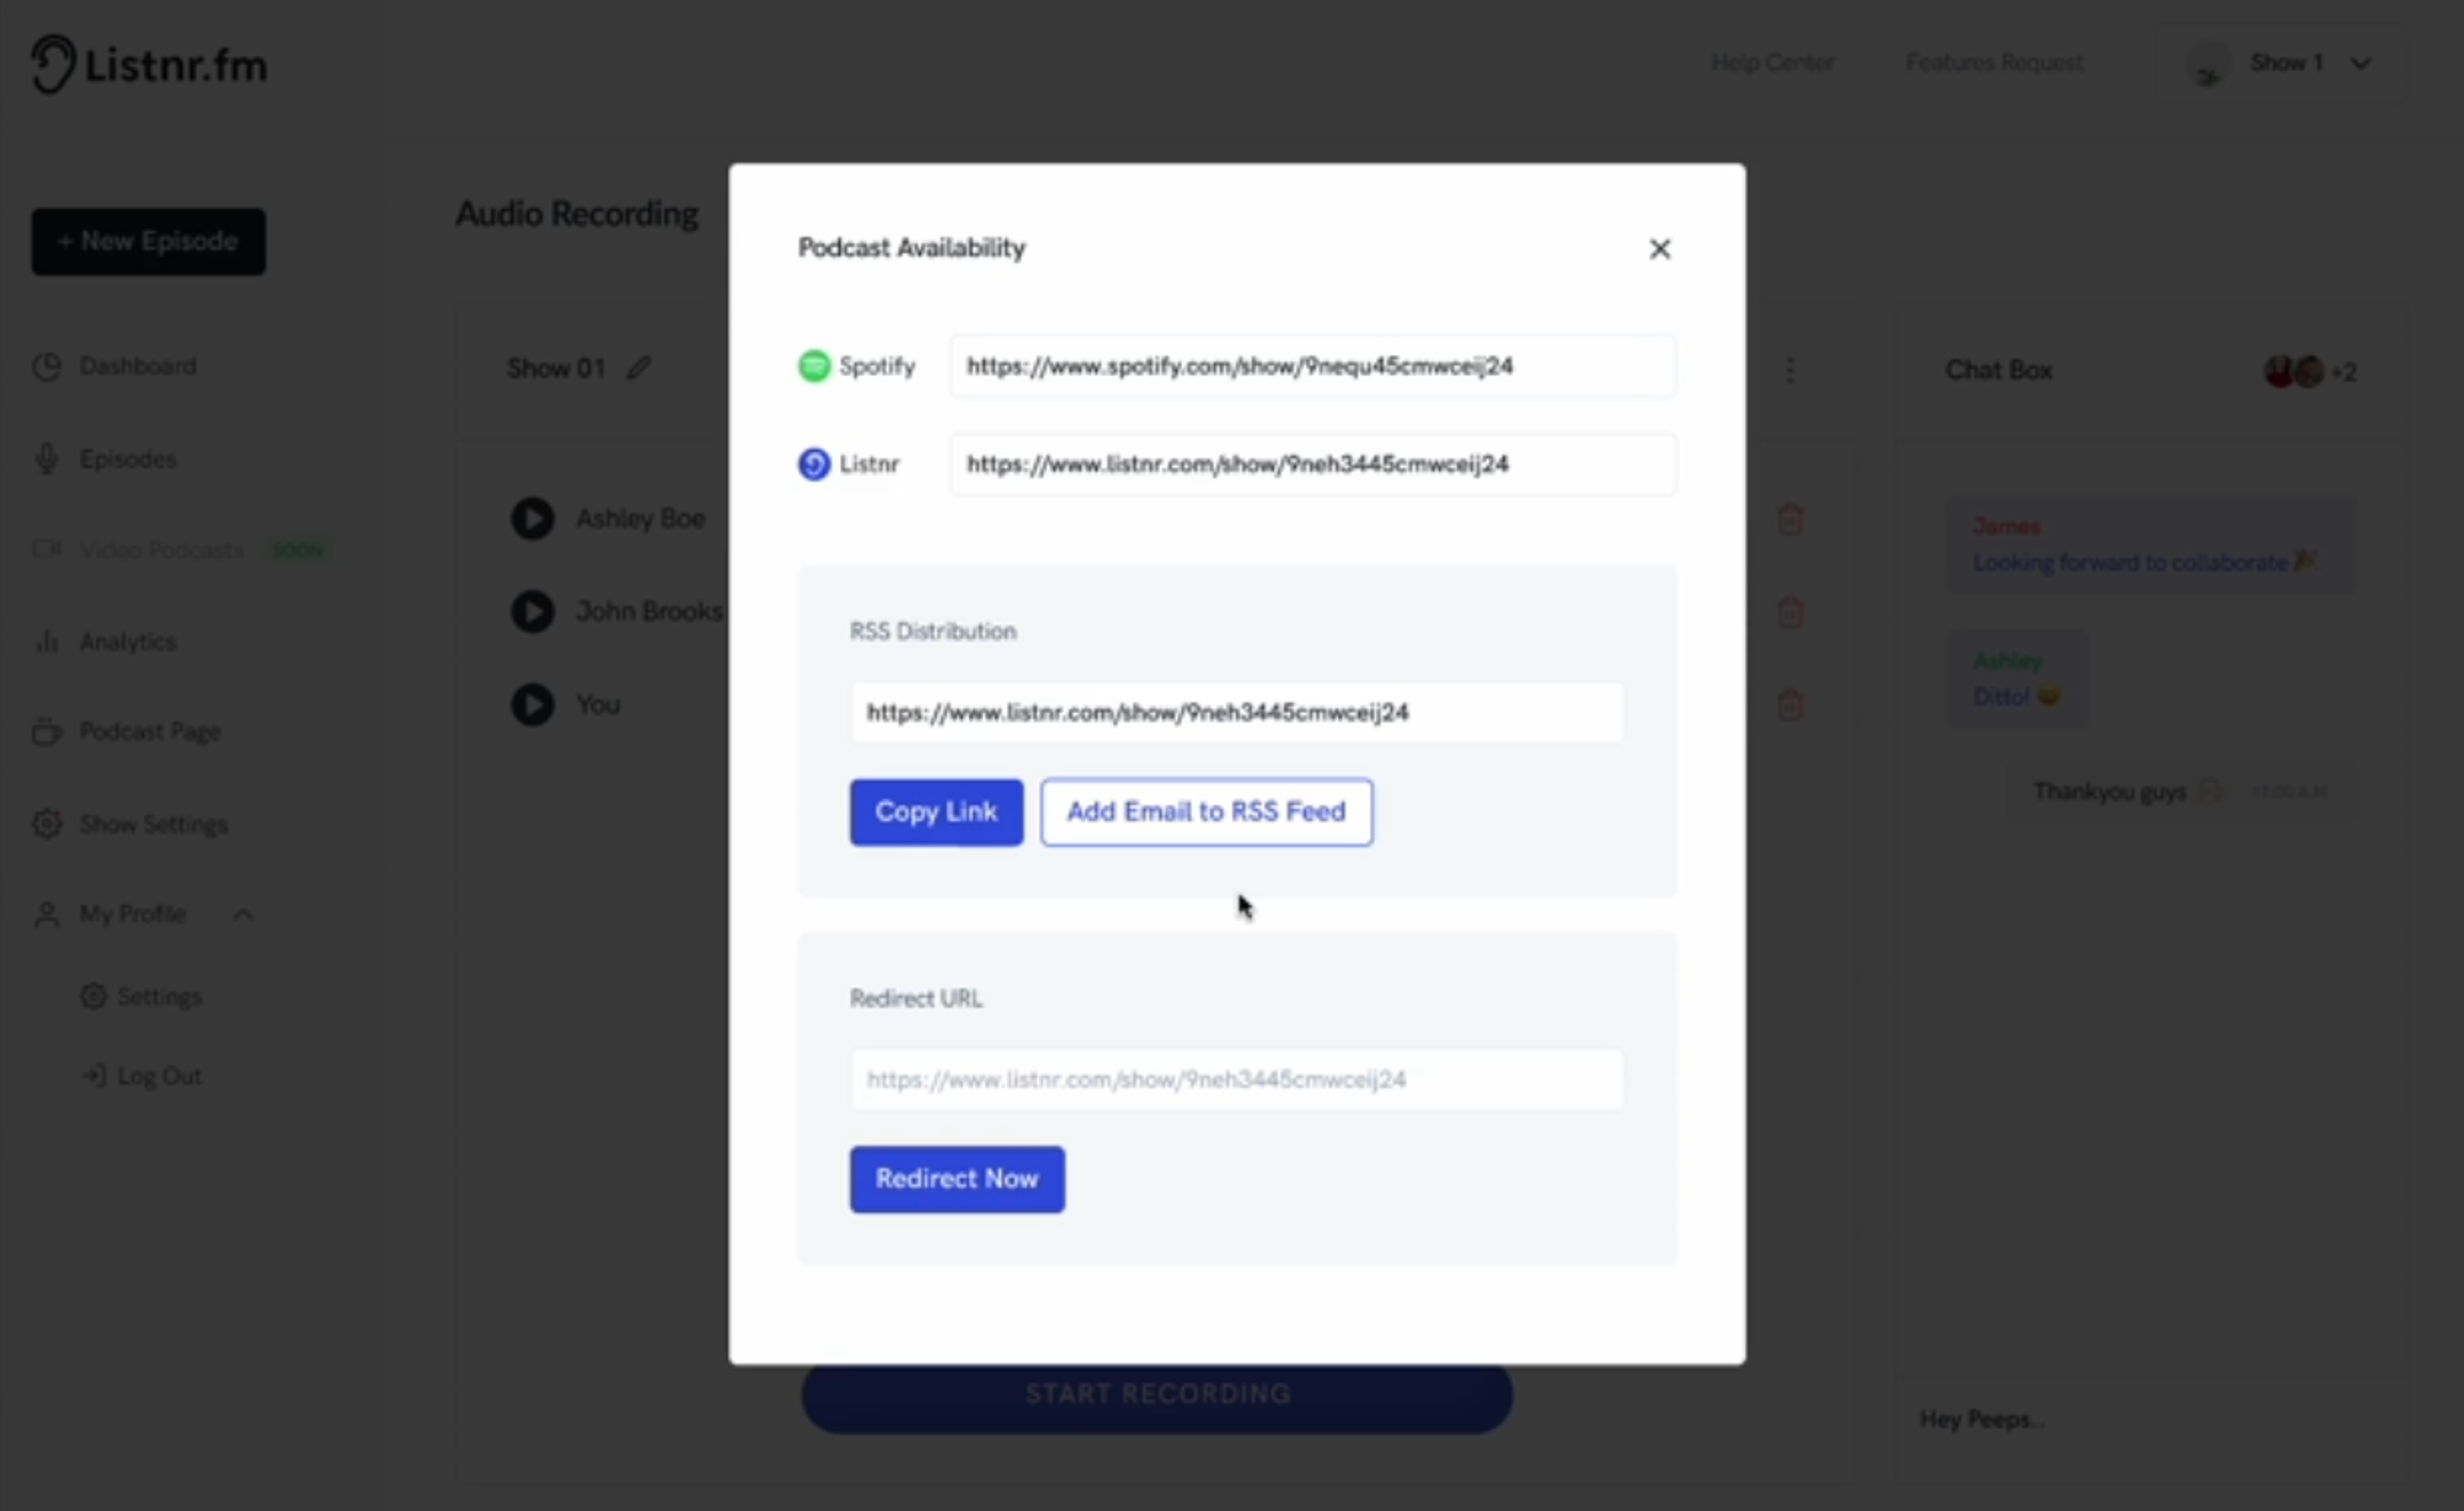Click the Redirect Now button
Viewport: 2464px width, 1511px height.
tap(957, 1179)
